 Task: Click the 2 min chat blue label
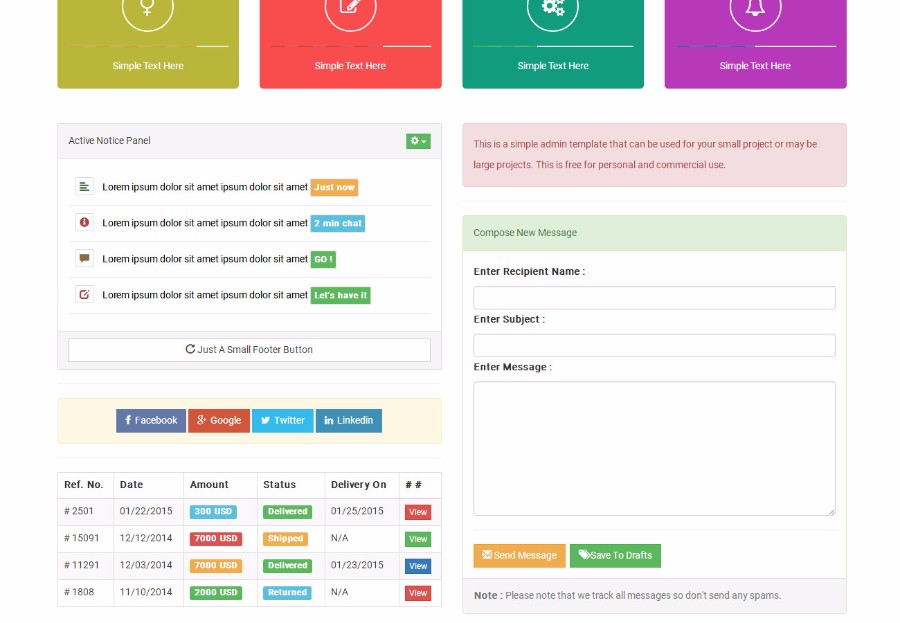point(338,223)
